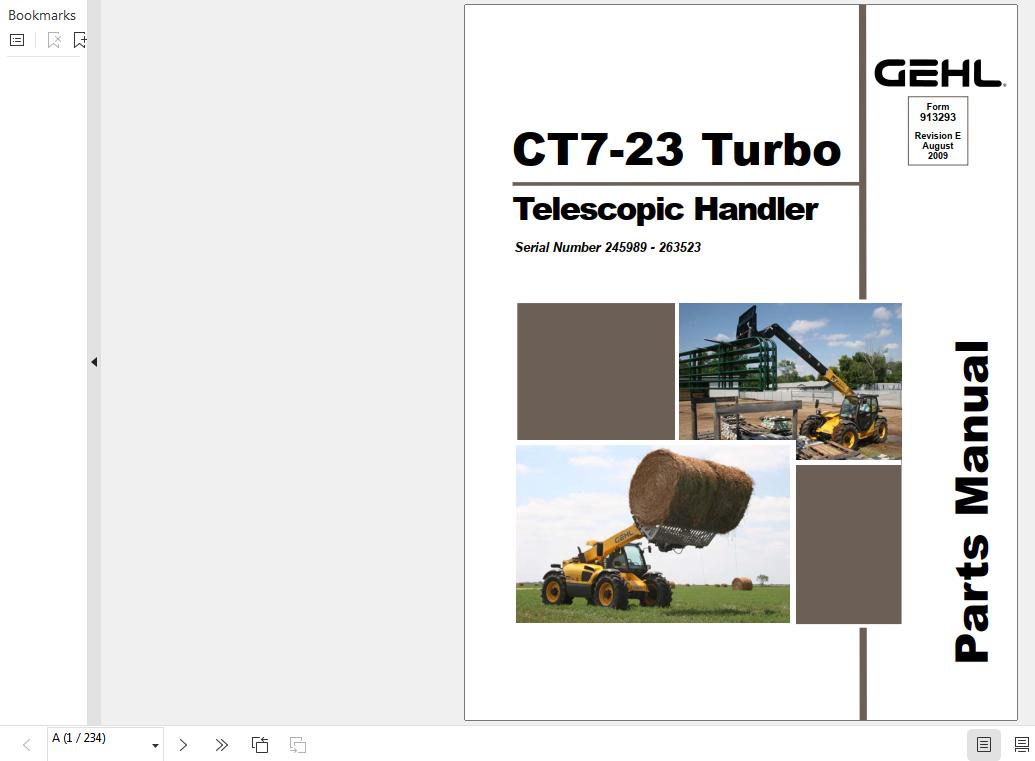
Task: Click the Bookmarks panel title
Action: pos(42,15)
